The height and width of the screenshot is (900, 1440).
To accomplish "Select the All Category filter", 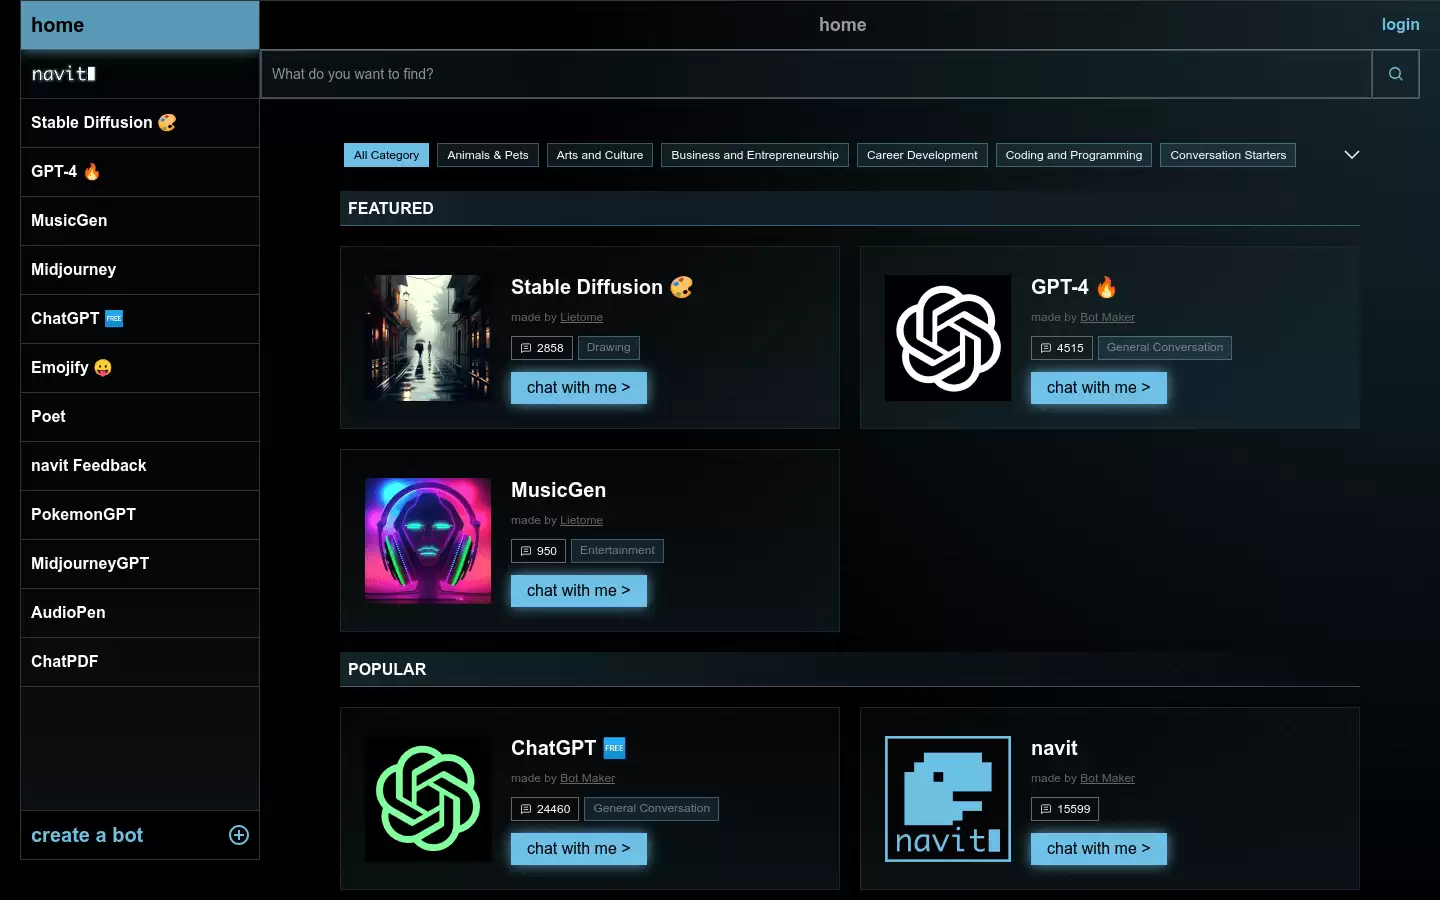I will click(x=386, y=155).
